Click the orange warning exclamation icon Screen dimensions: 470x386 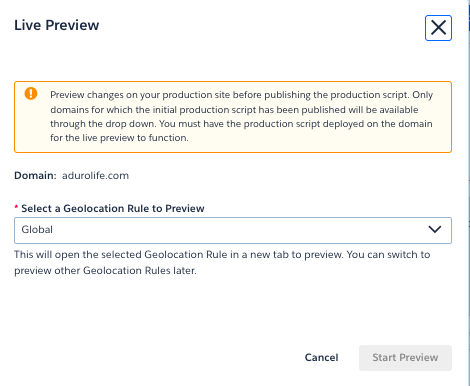pyautogui.click(x=31, y=94)
